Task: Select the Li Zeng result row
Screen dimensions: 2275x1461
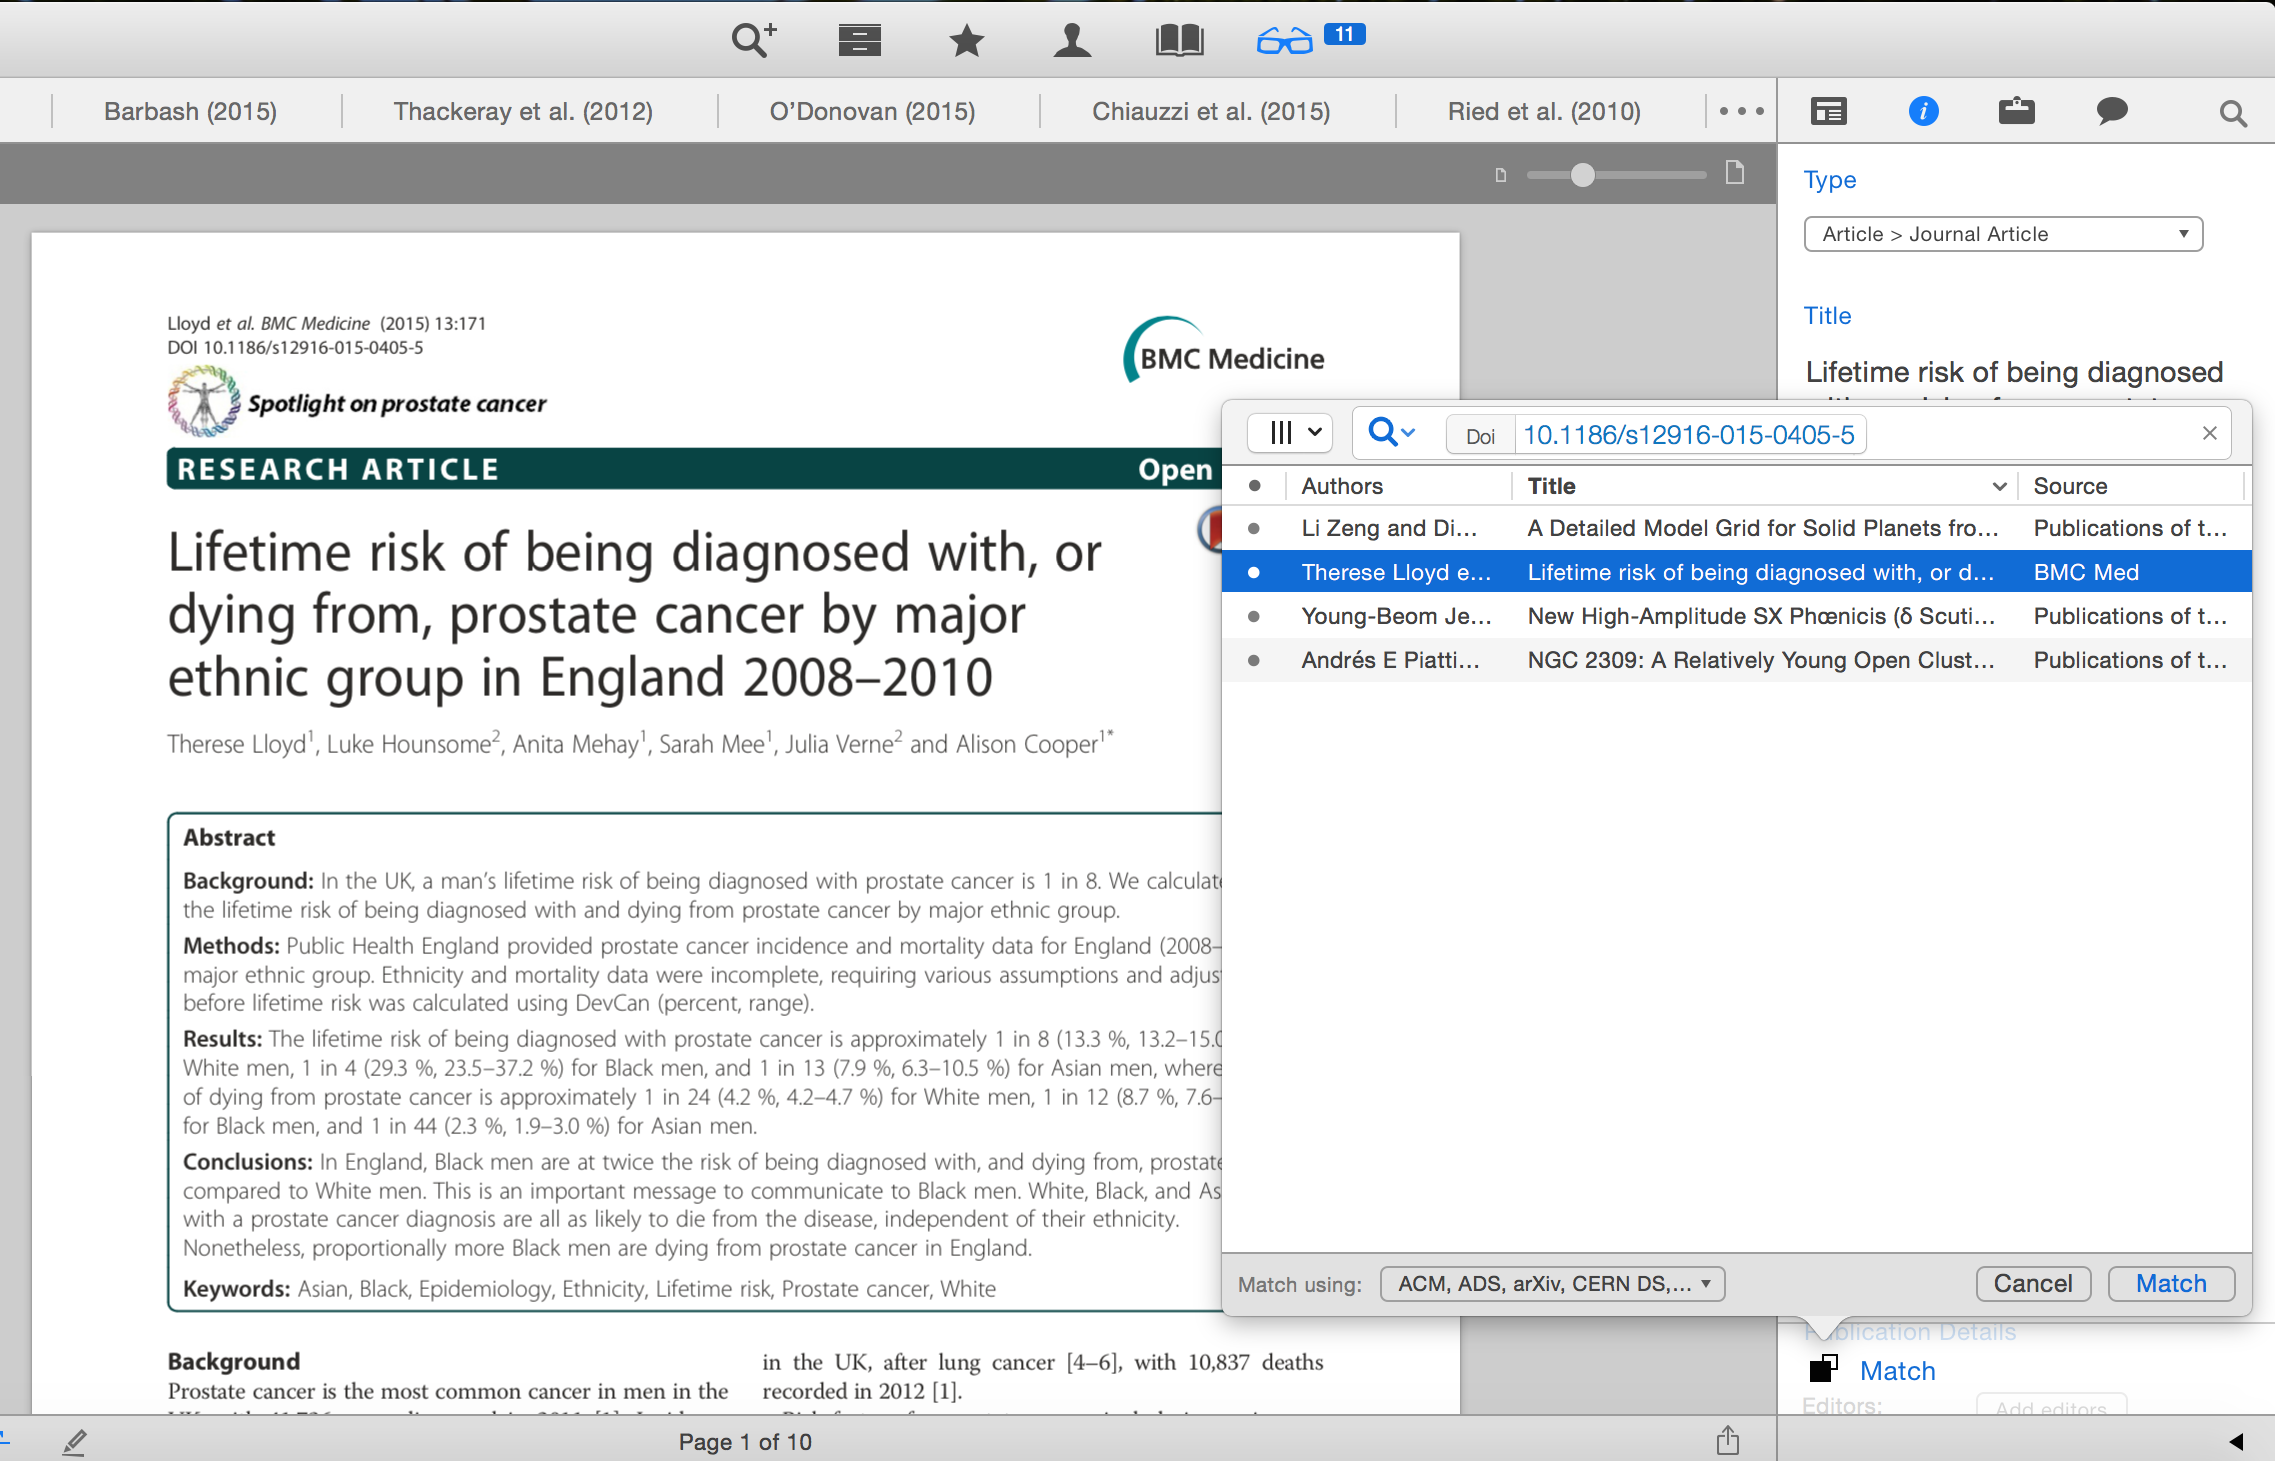Action: pyautogui.click(x=1737, y=528)
